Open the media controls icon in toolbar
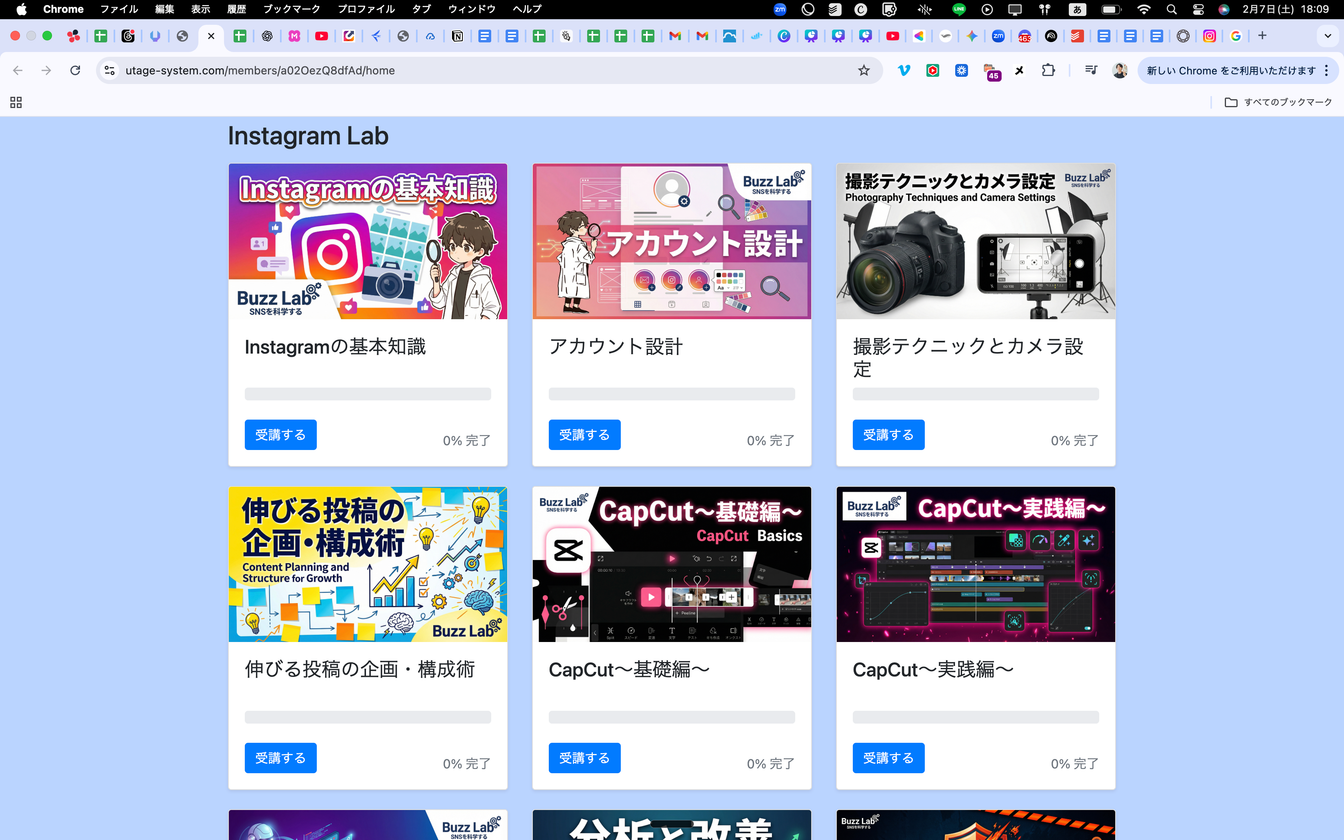The image size is (1344, 840). [x=1091, y=71]
